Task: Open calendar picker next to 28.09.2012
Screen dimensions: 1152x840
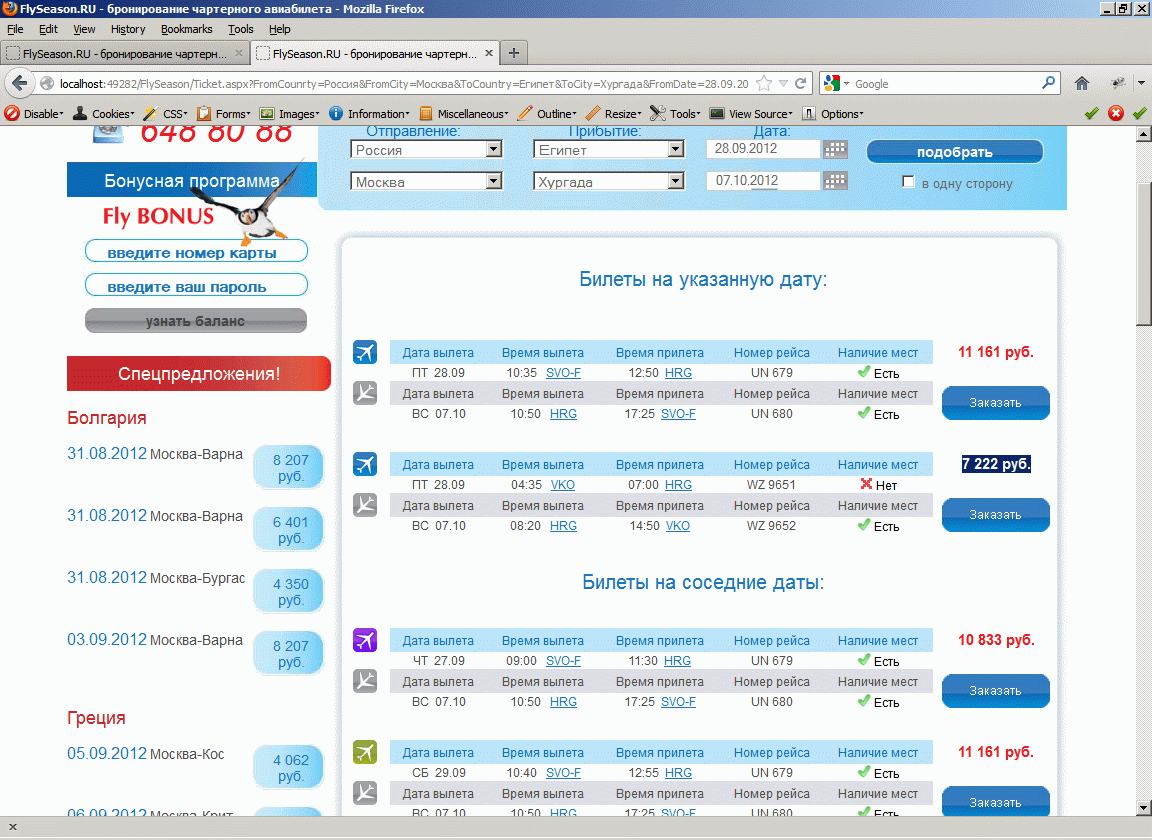Action: (835, 149)
